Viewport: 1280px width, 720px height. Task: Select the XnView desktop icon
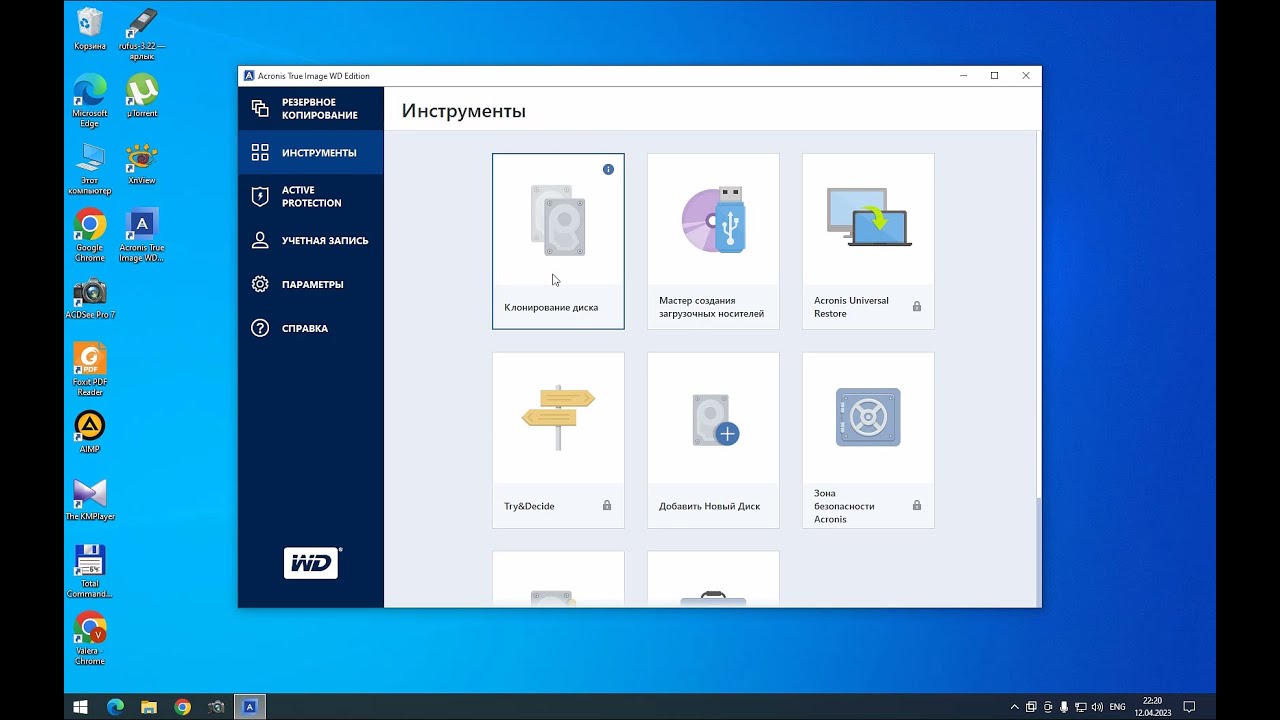coord(142,164)
